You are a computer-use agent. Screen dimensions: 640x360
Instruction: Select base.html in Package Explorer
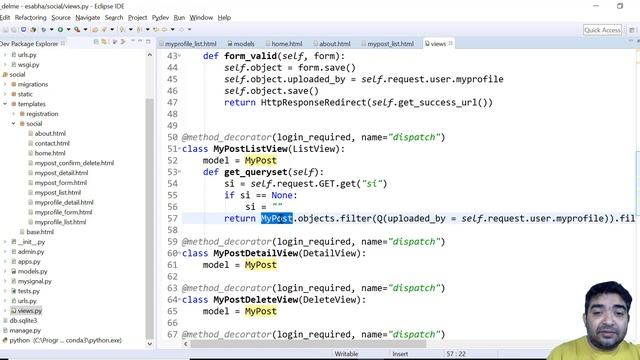(x=40, y=232)
